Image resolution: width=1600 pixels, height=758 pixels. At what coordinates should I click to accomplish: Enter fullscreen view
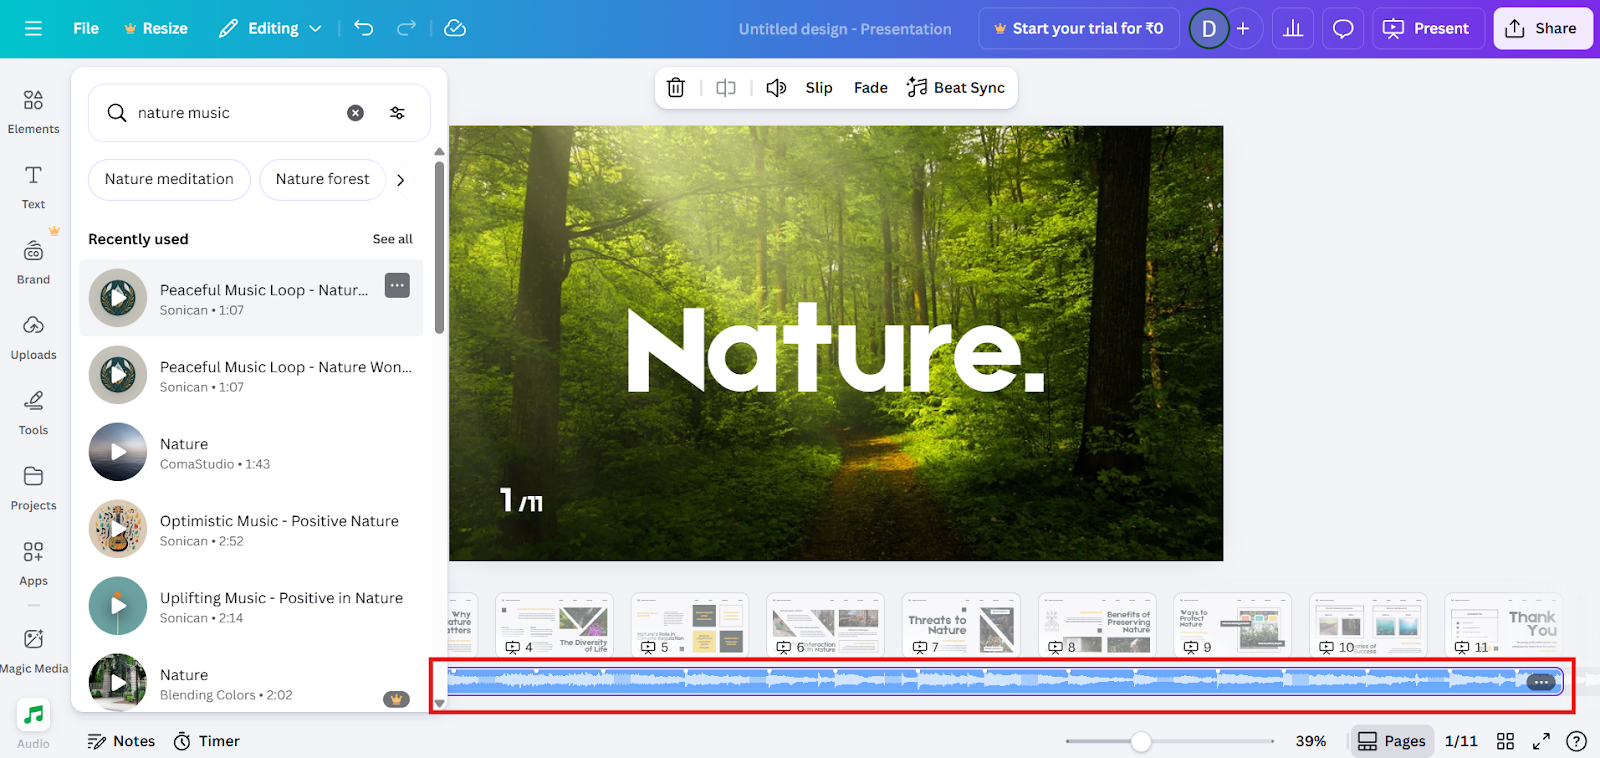[x=1541, y=741]
